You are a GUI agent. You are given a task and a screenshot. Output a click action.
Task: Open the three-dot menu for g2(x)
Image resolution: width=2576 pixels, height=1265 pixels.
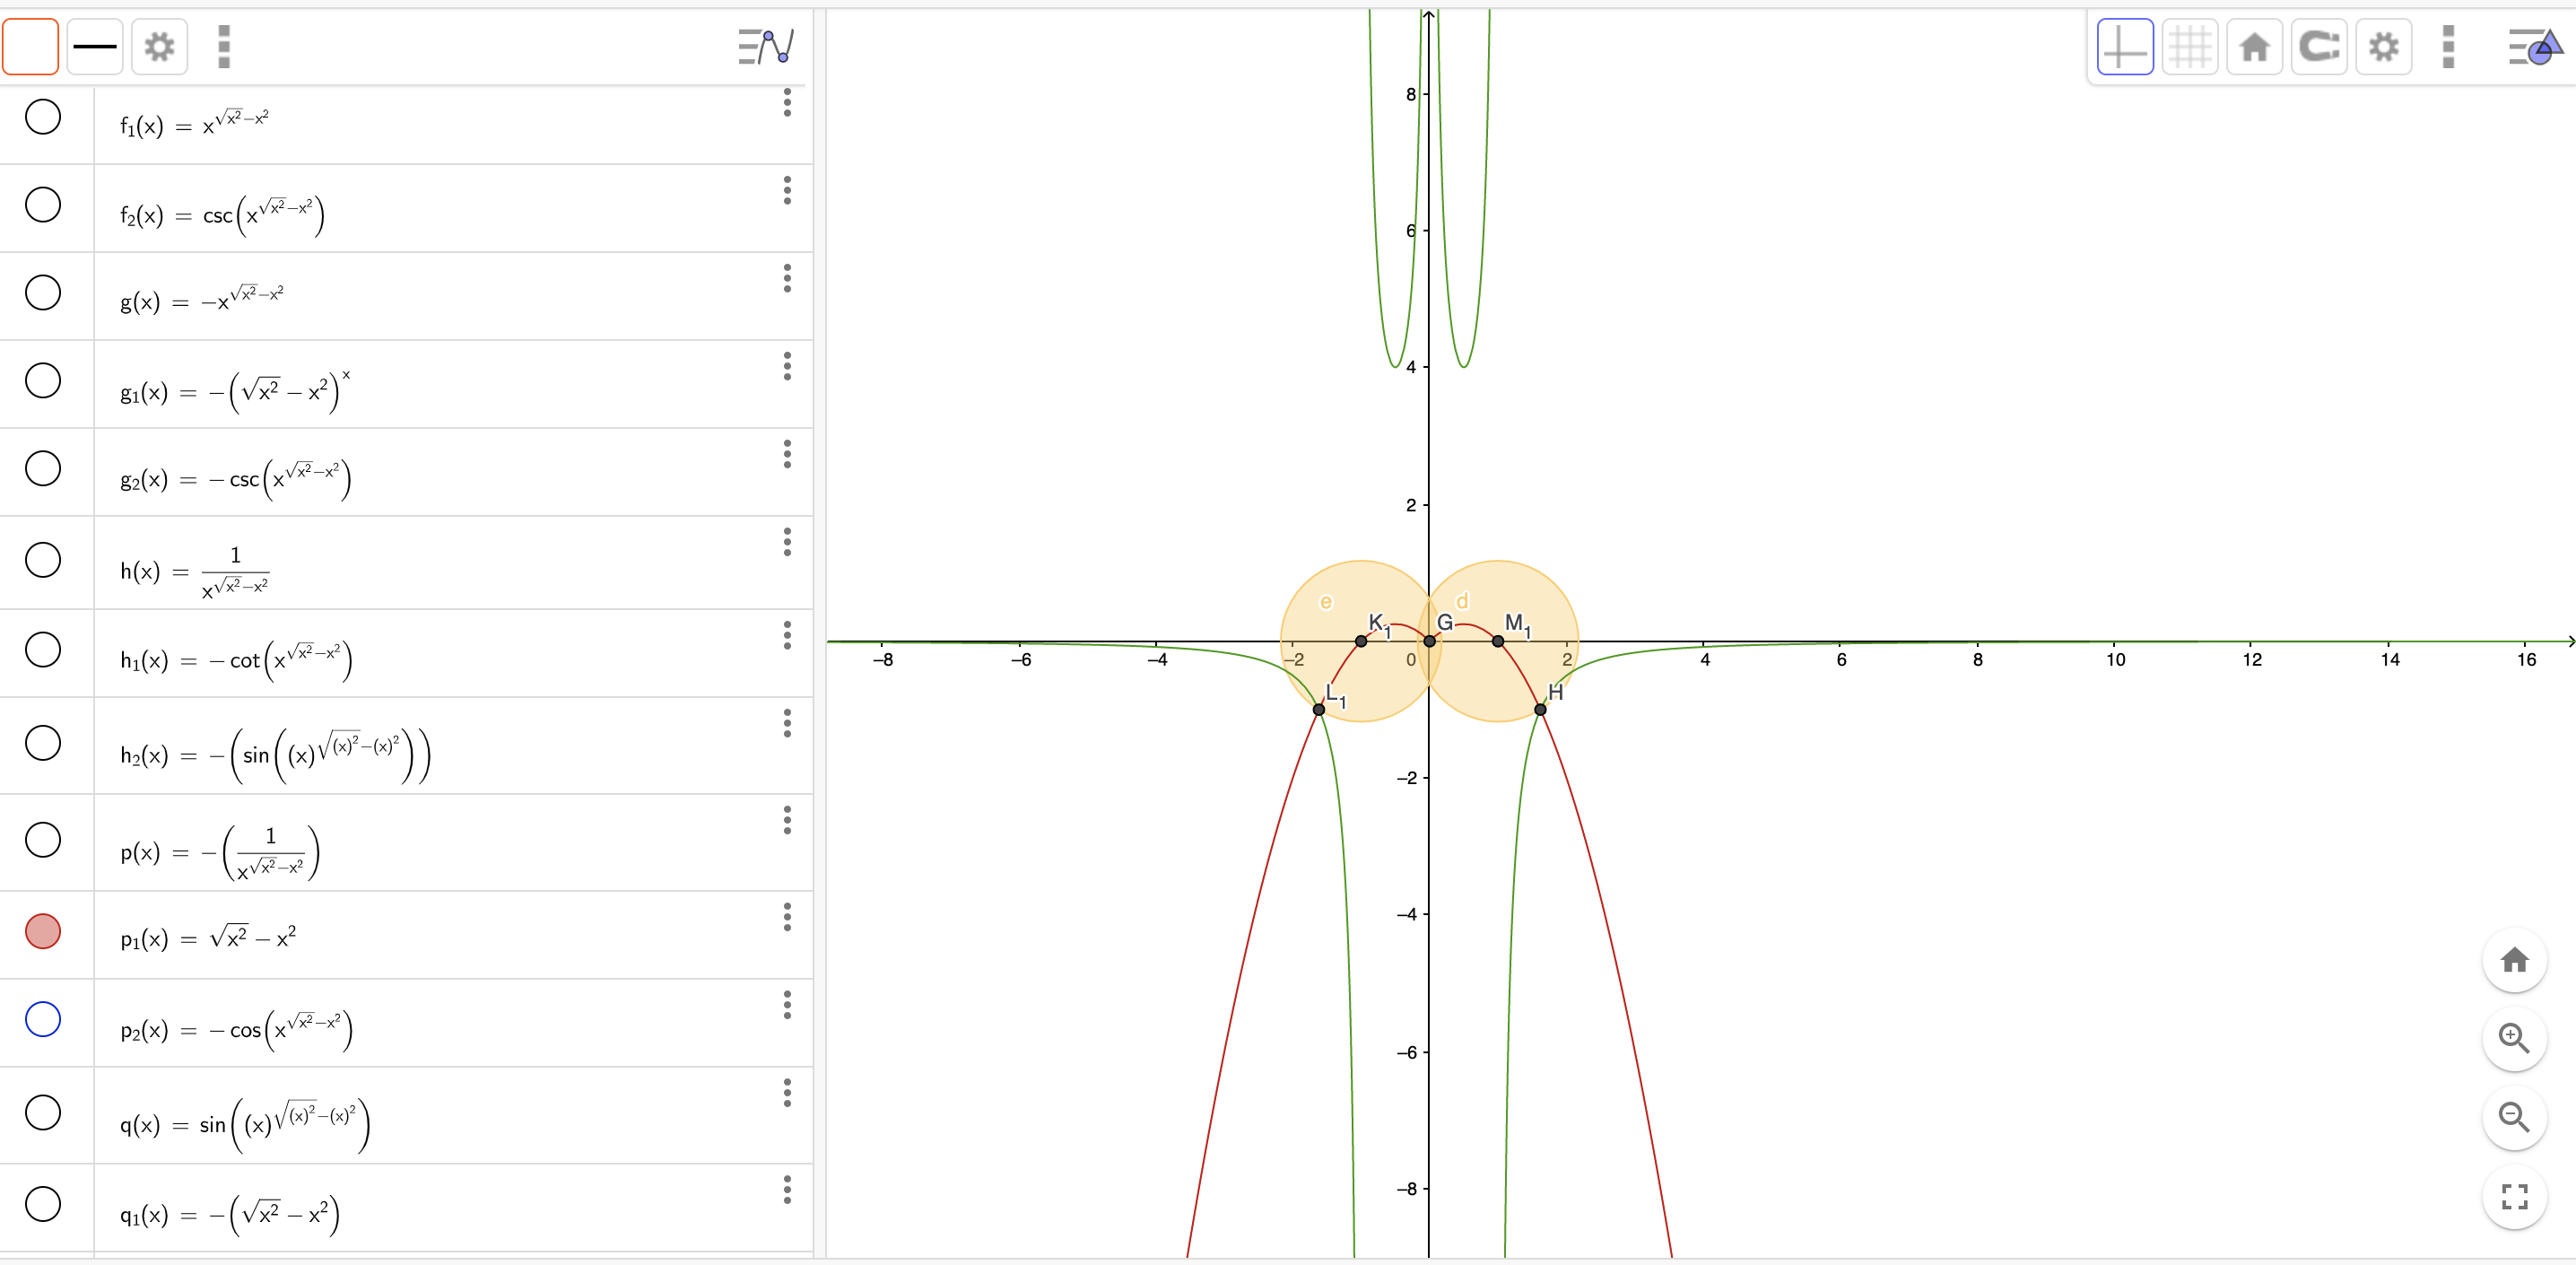[x=788, y=454]
